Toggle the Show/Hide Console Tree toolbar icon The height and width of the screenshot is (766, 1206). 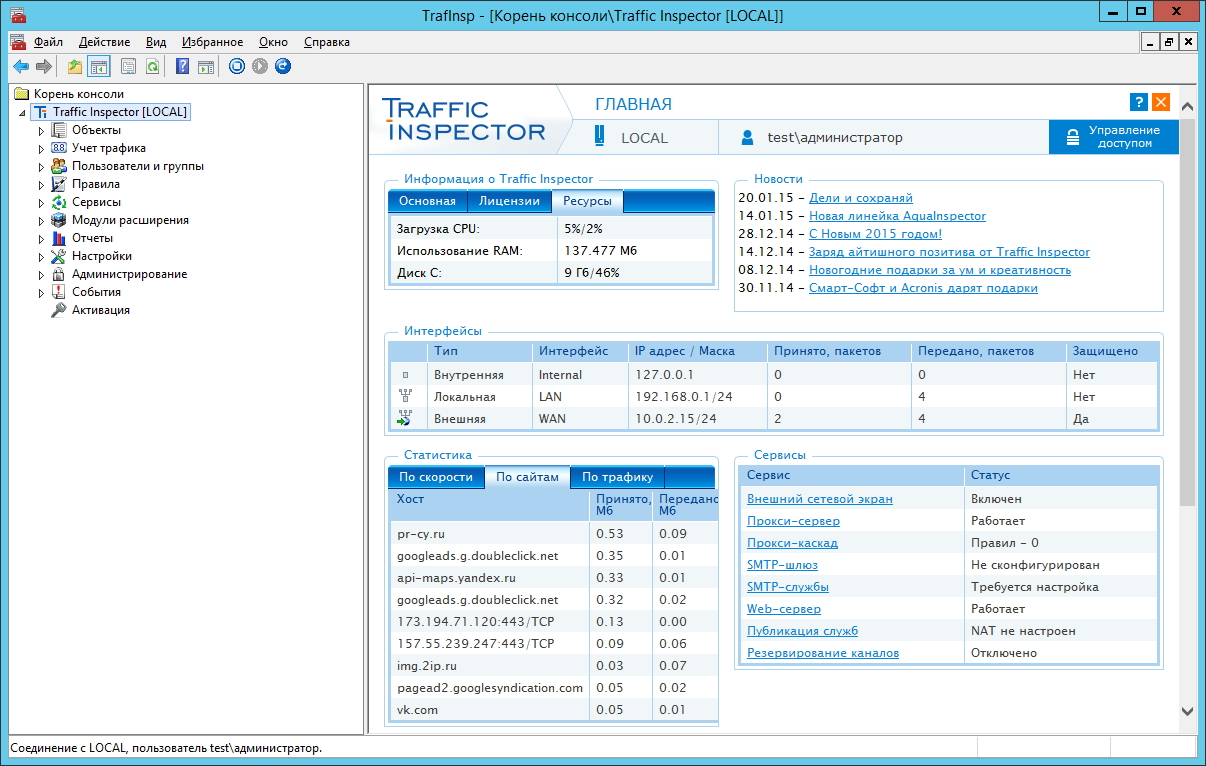coord(98,67)
